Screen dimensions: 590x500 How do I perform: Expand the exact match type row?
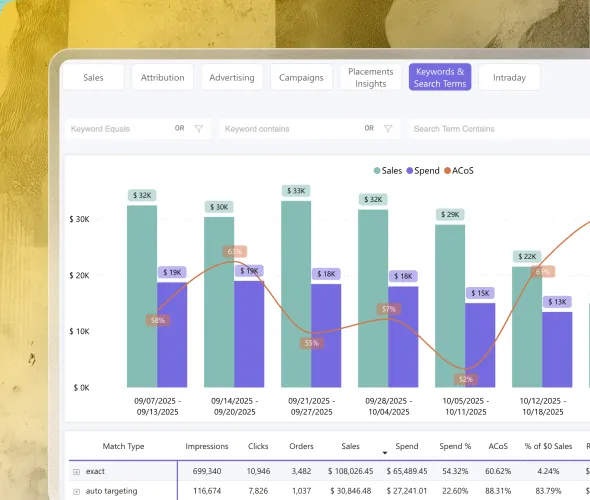coord(76,472)
